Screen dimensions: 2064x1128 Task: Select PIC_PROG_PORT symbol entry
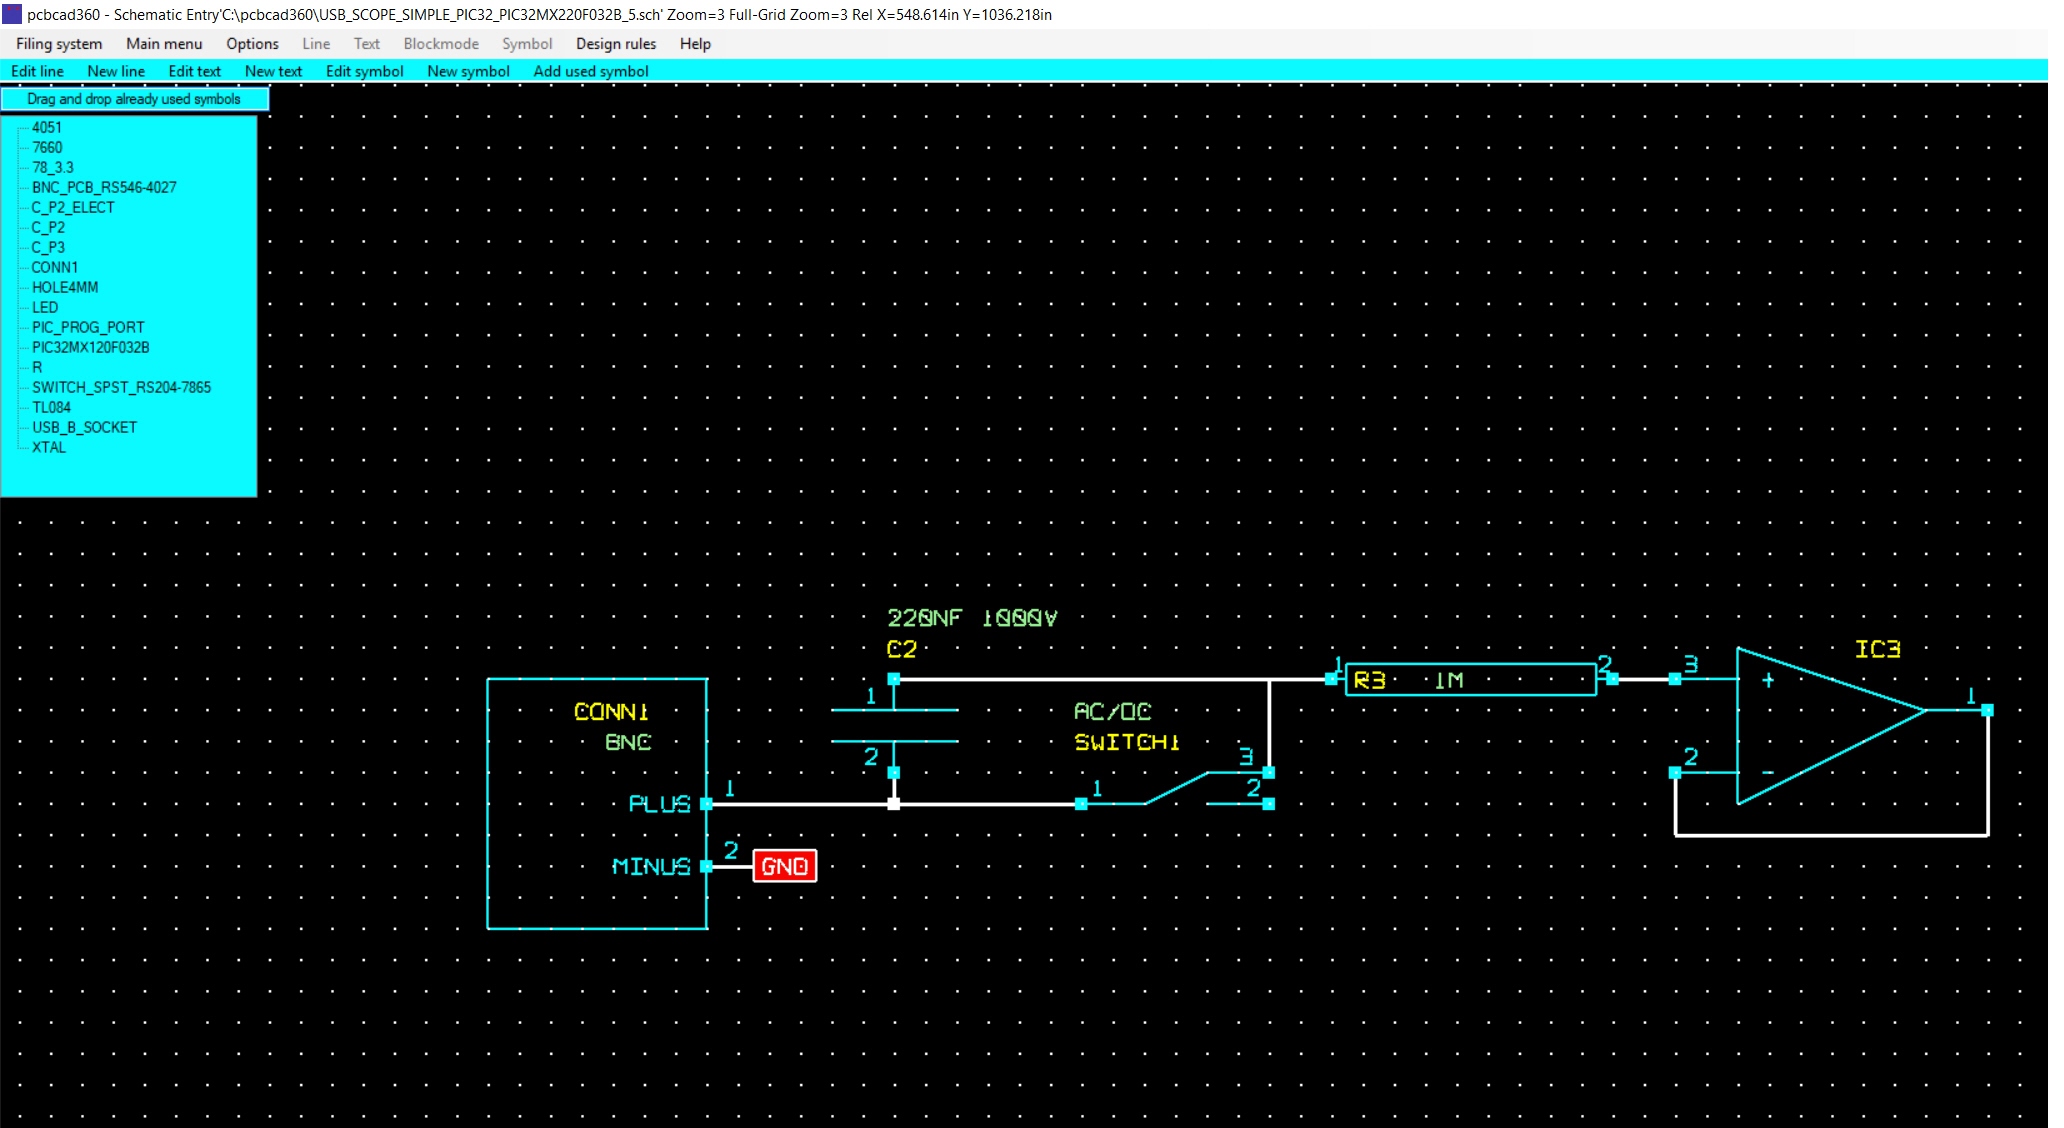(x=87, y=327)
